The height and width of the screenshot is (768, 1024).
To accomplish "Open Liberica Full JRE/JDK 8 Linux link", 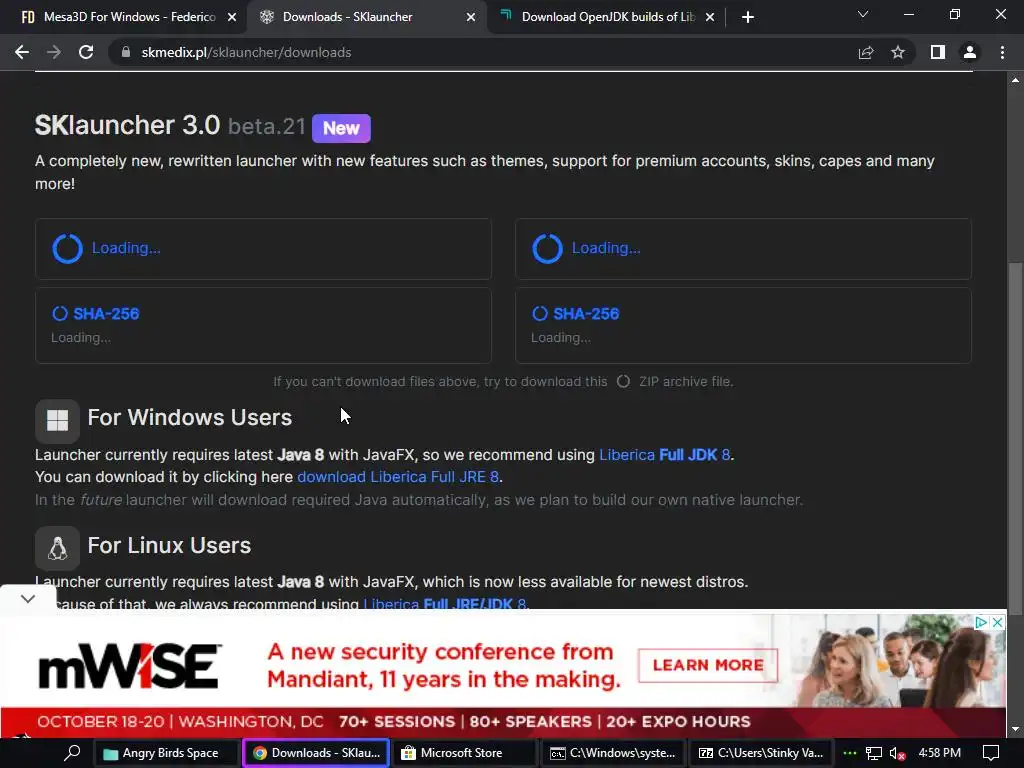I will point(445,603).
